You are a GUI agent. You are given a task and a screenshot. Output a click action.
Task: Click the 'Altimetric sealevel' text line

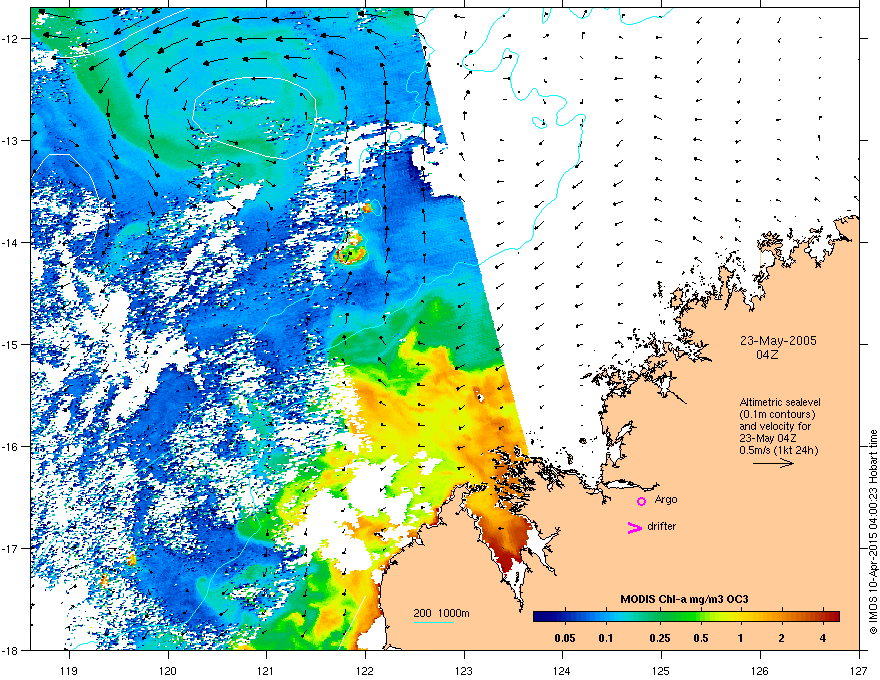[780, 402]
